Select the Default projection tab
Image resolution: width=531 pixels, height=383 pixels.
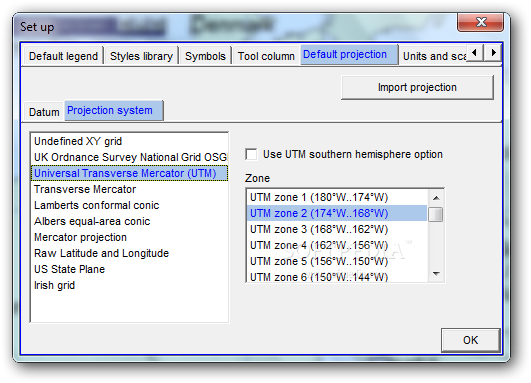349,54
